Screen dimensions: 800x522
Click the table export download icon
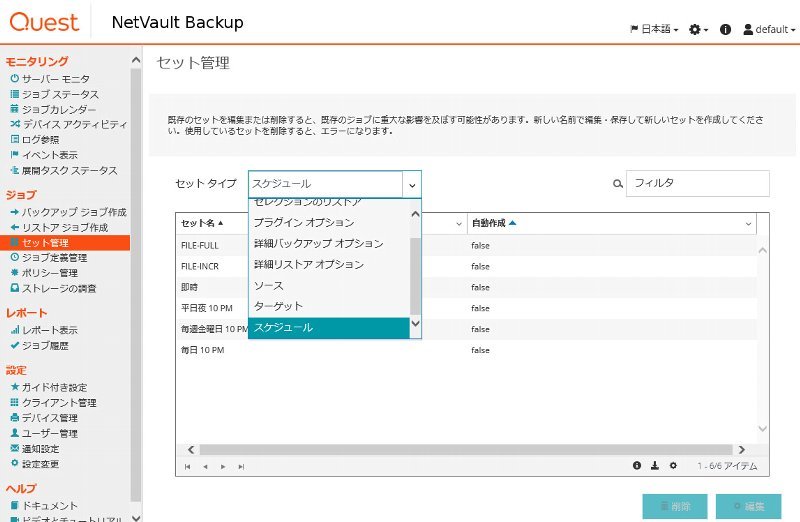tap(655, 465)
